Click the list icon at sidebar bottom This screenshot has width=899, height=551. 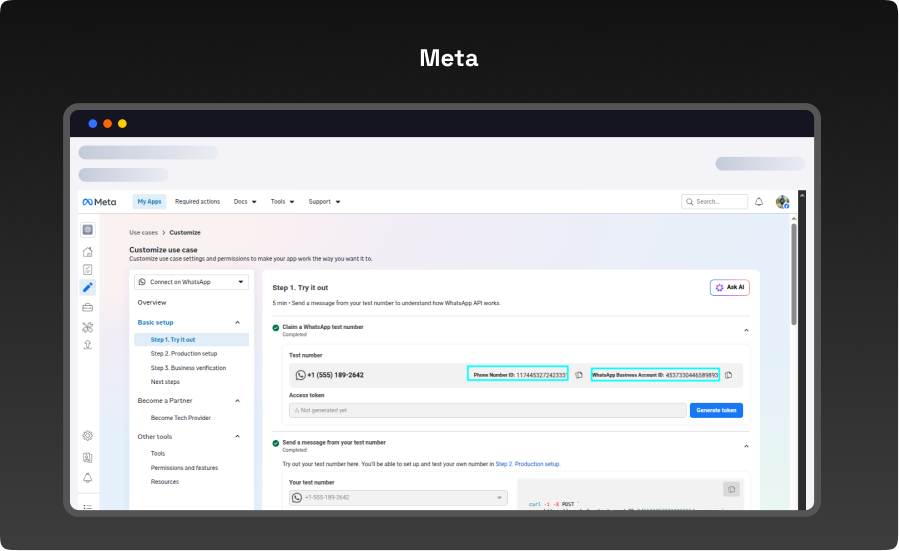point(88,507)
